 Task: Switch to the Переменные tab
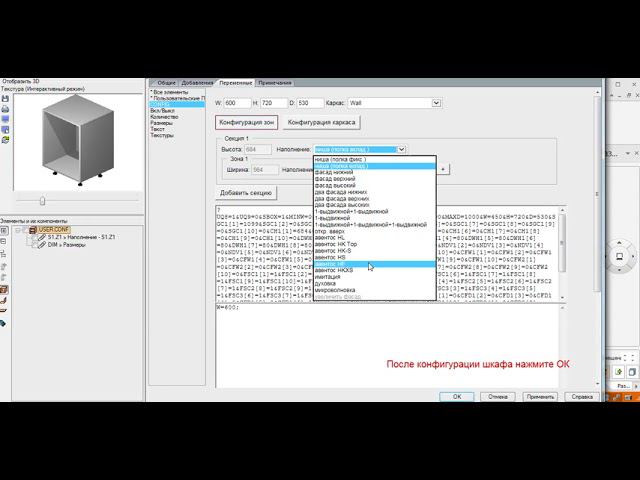tap(236, 83)
